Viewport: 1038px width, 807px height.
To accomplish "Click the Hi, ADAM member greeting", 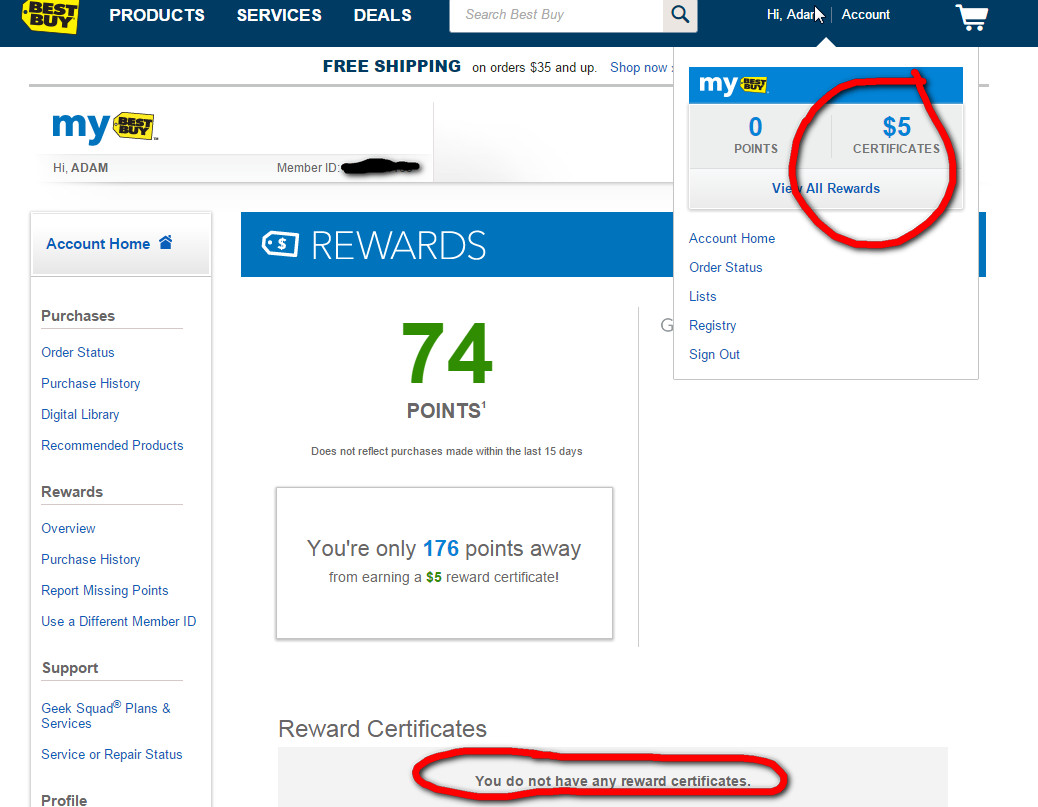I will click(x=80, y=168).
